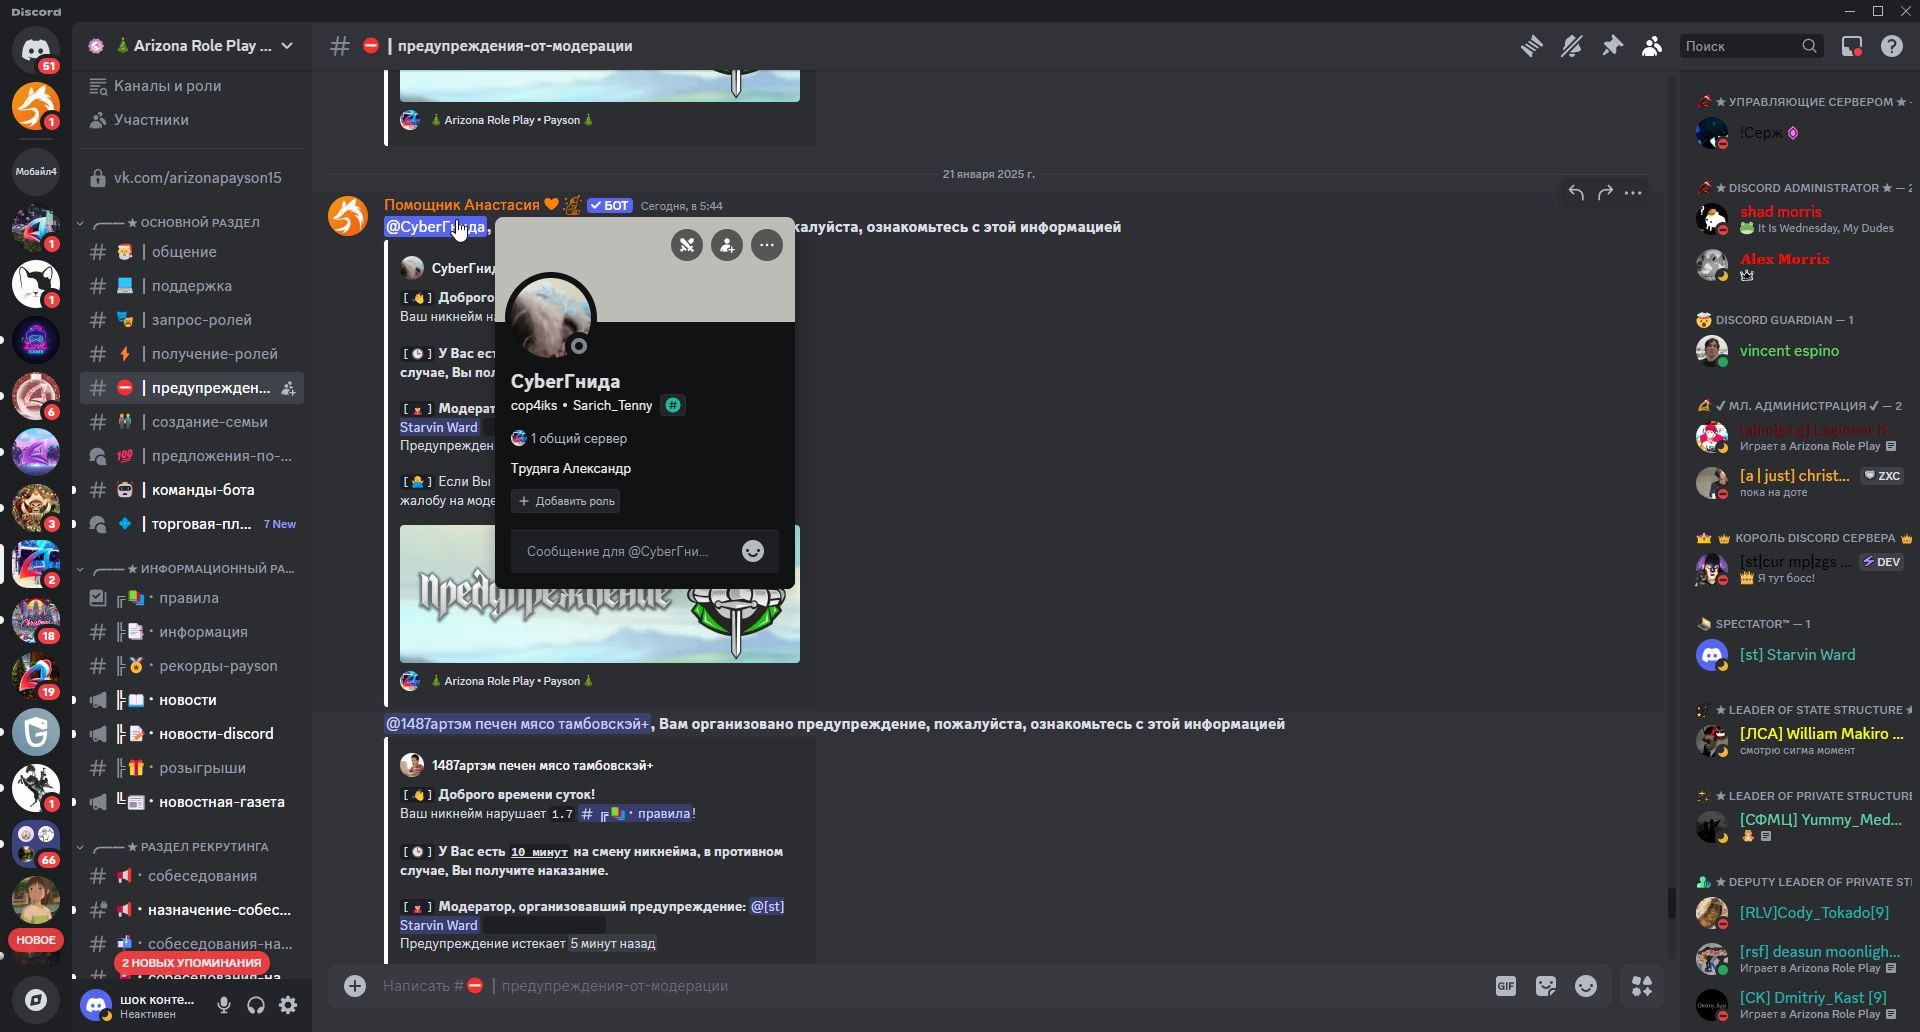Open user settings gear
Screen dimensions: 1920x1032
tap(288, 1006)
